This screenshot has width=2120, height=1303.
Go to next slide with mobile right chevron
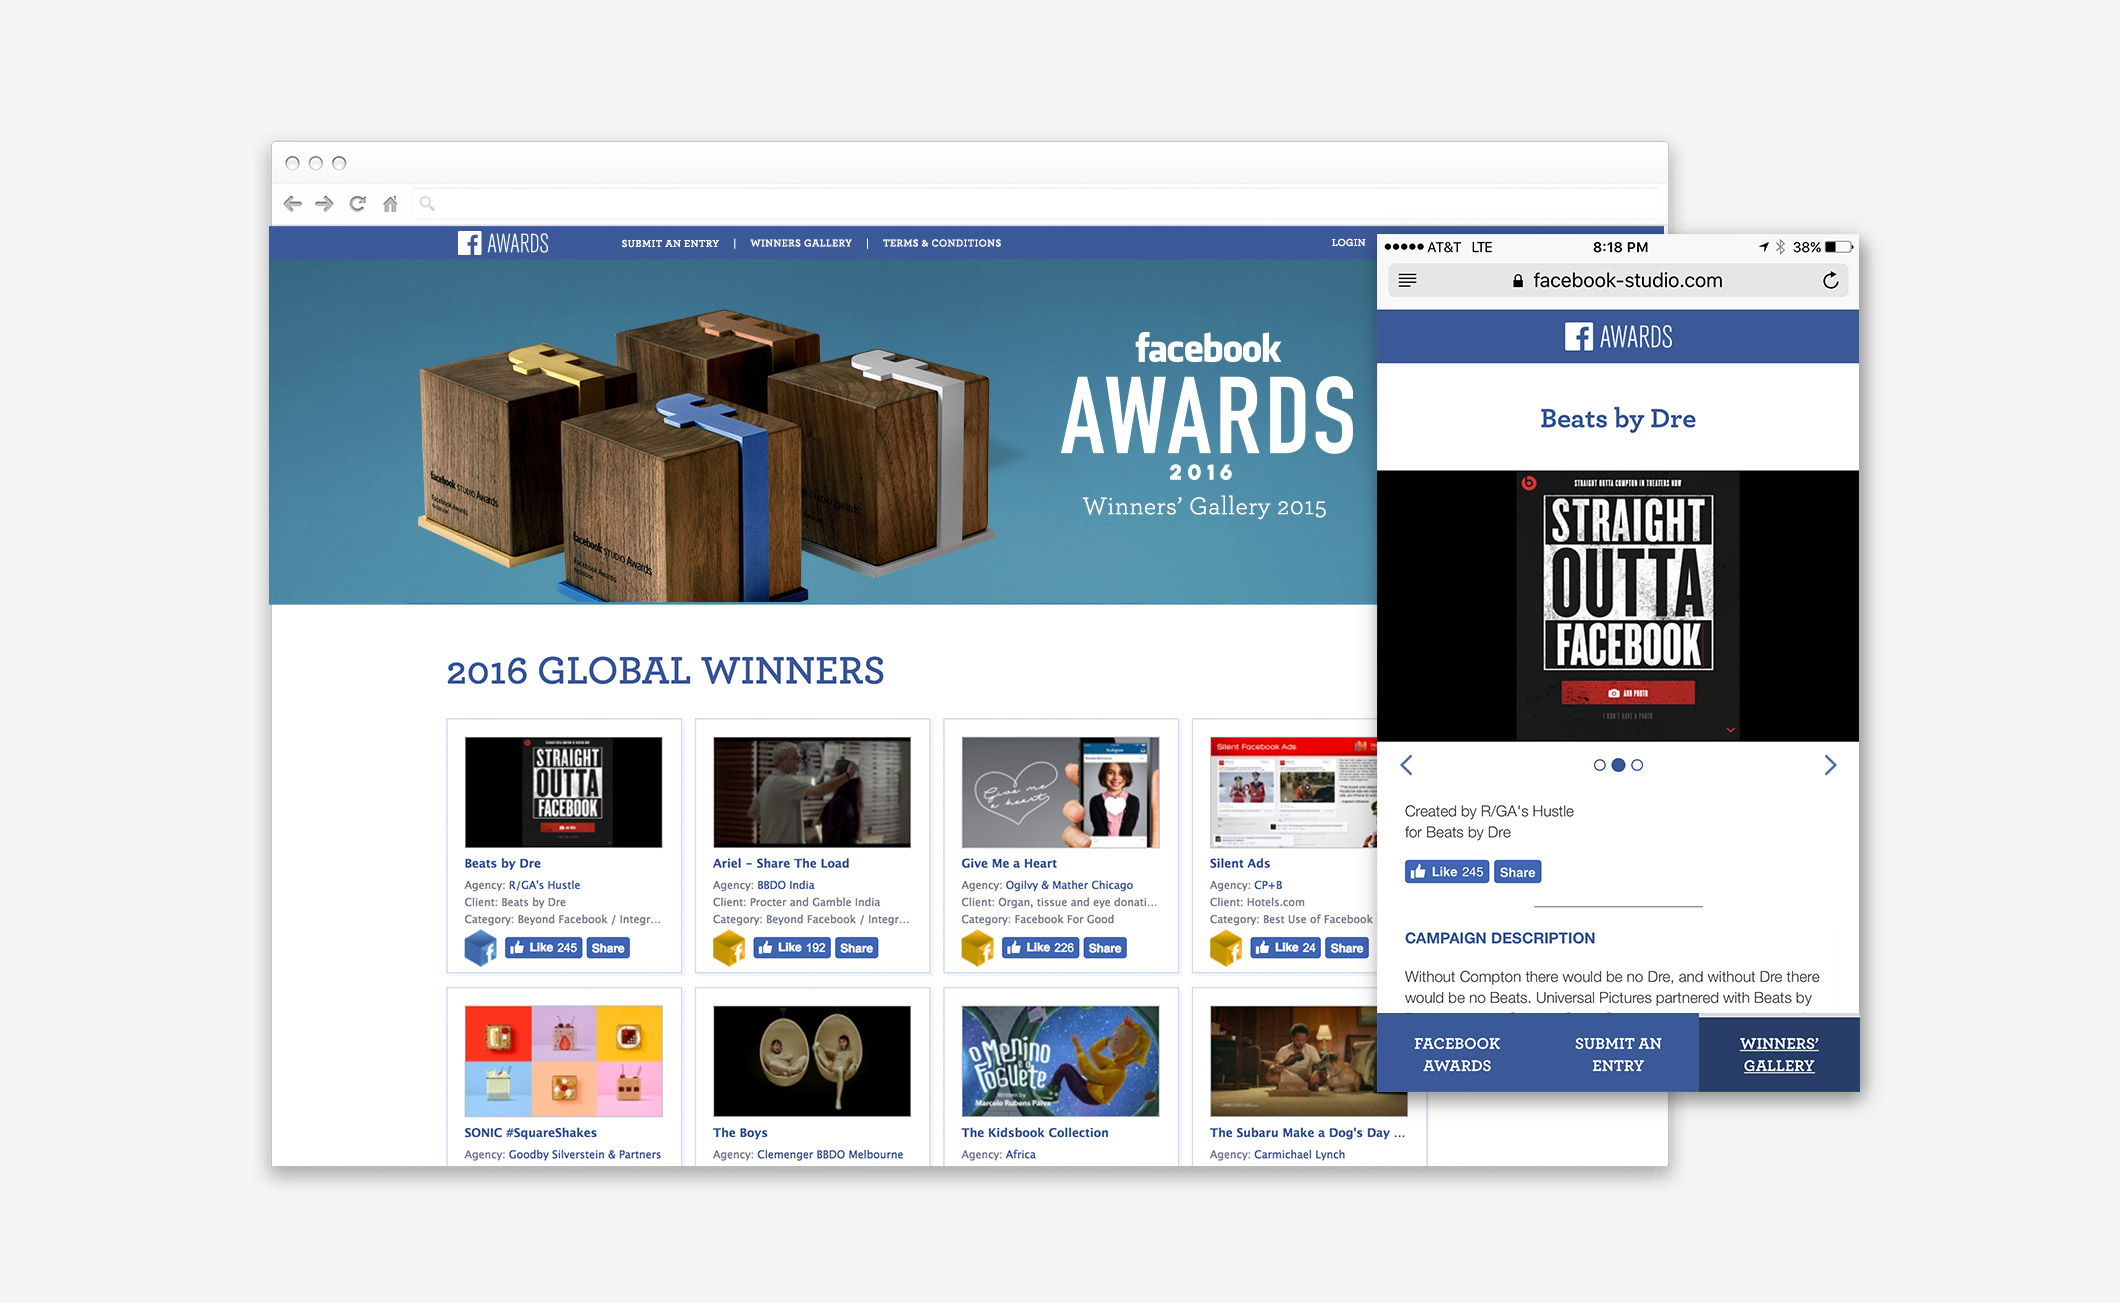pyautogui.click(x=1830, y=765)
